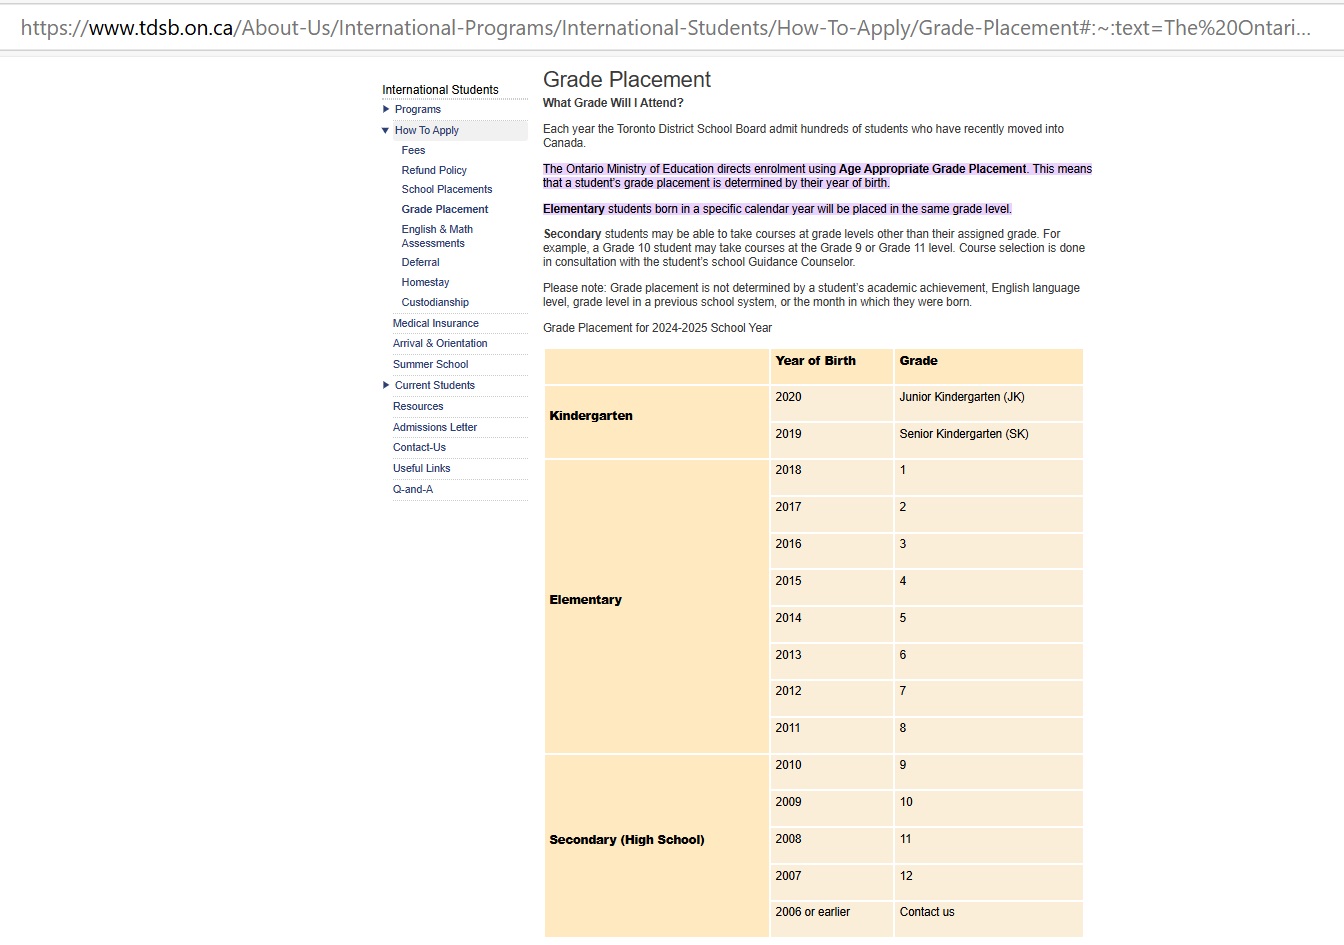This screenshot has height=945, width=1344.
Task: Open the Refund Policy link
Action: pos(434,170)
